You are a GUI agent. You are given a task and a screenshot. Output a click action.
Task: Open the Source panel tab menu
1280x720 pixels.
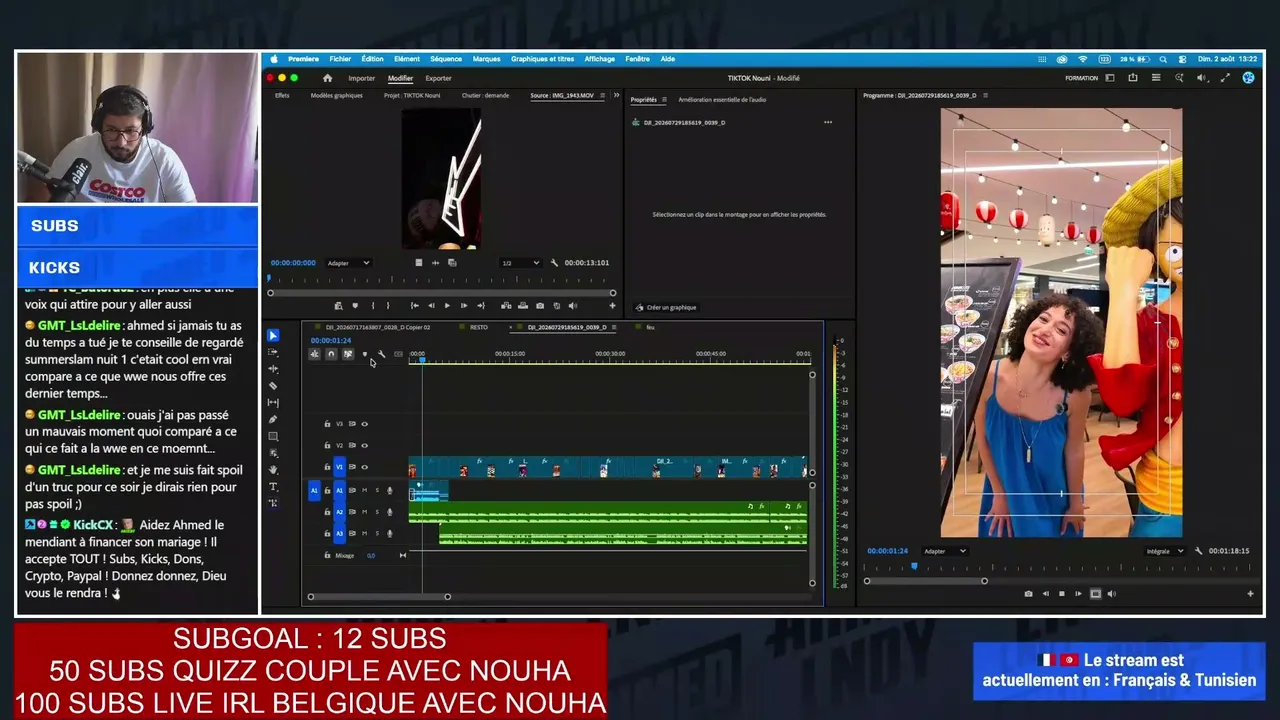pos(602,96)
